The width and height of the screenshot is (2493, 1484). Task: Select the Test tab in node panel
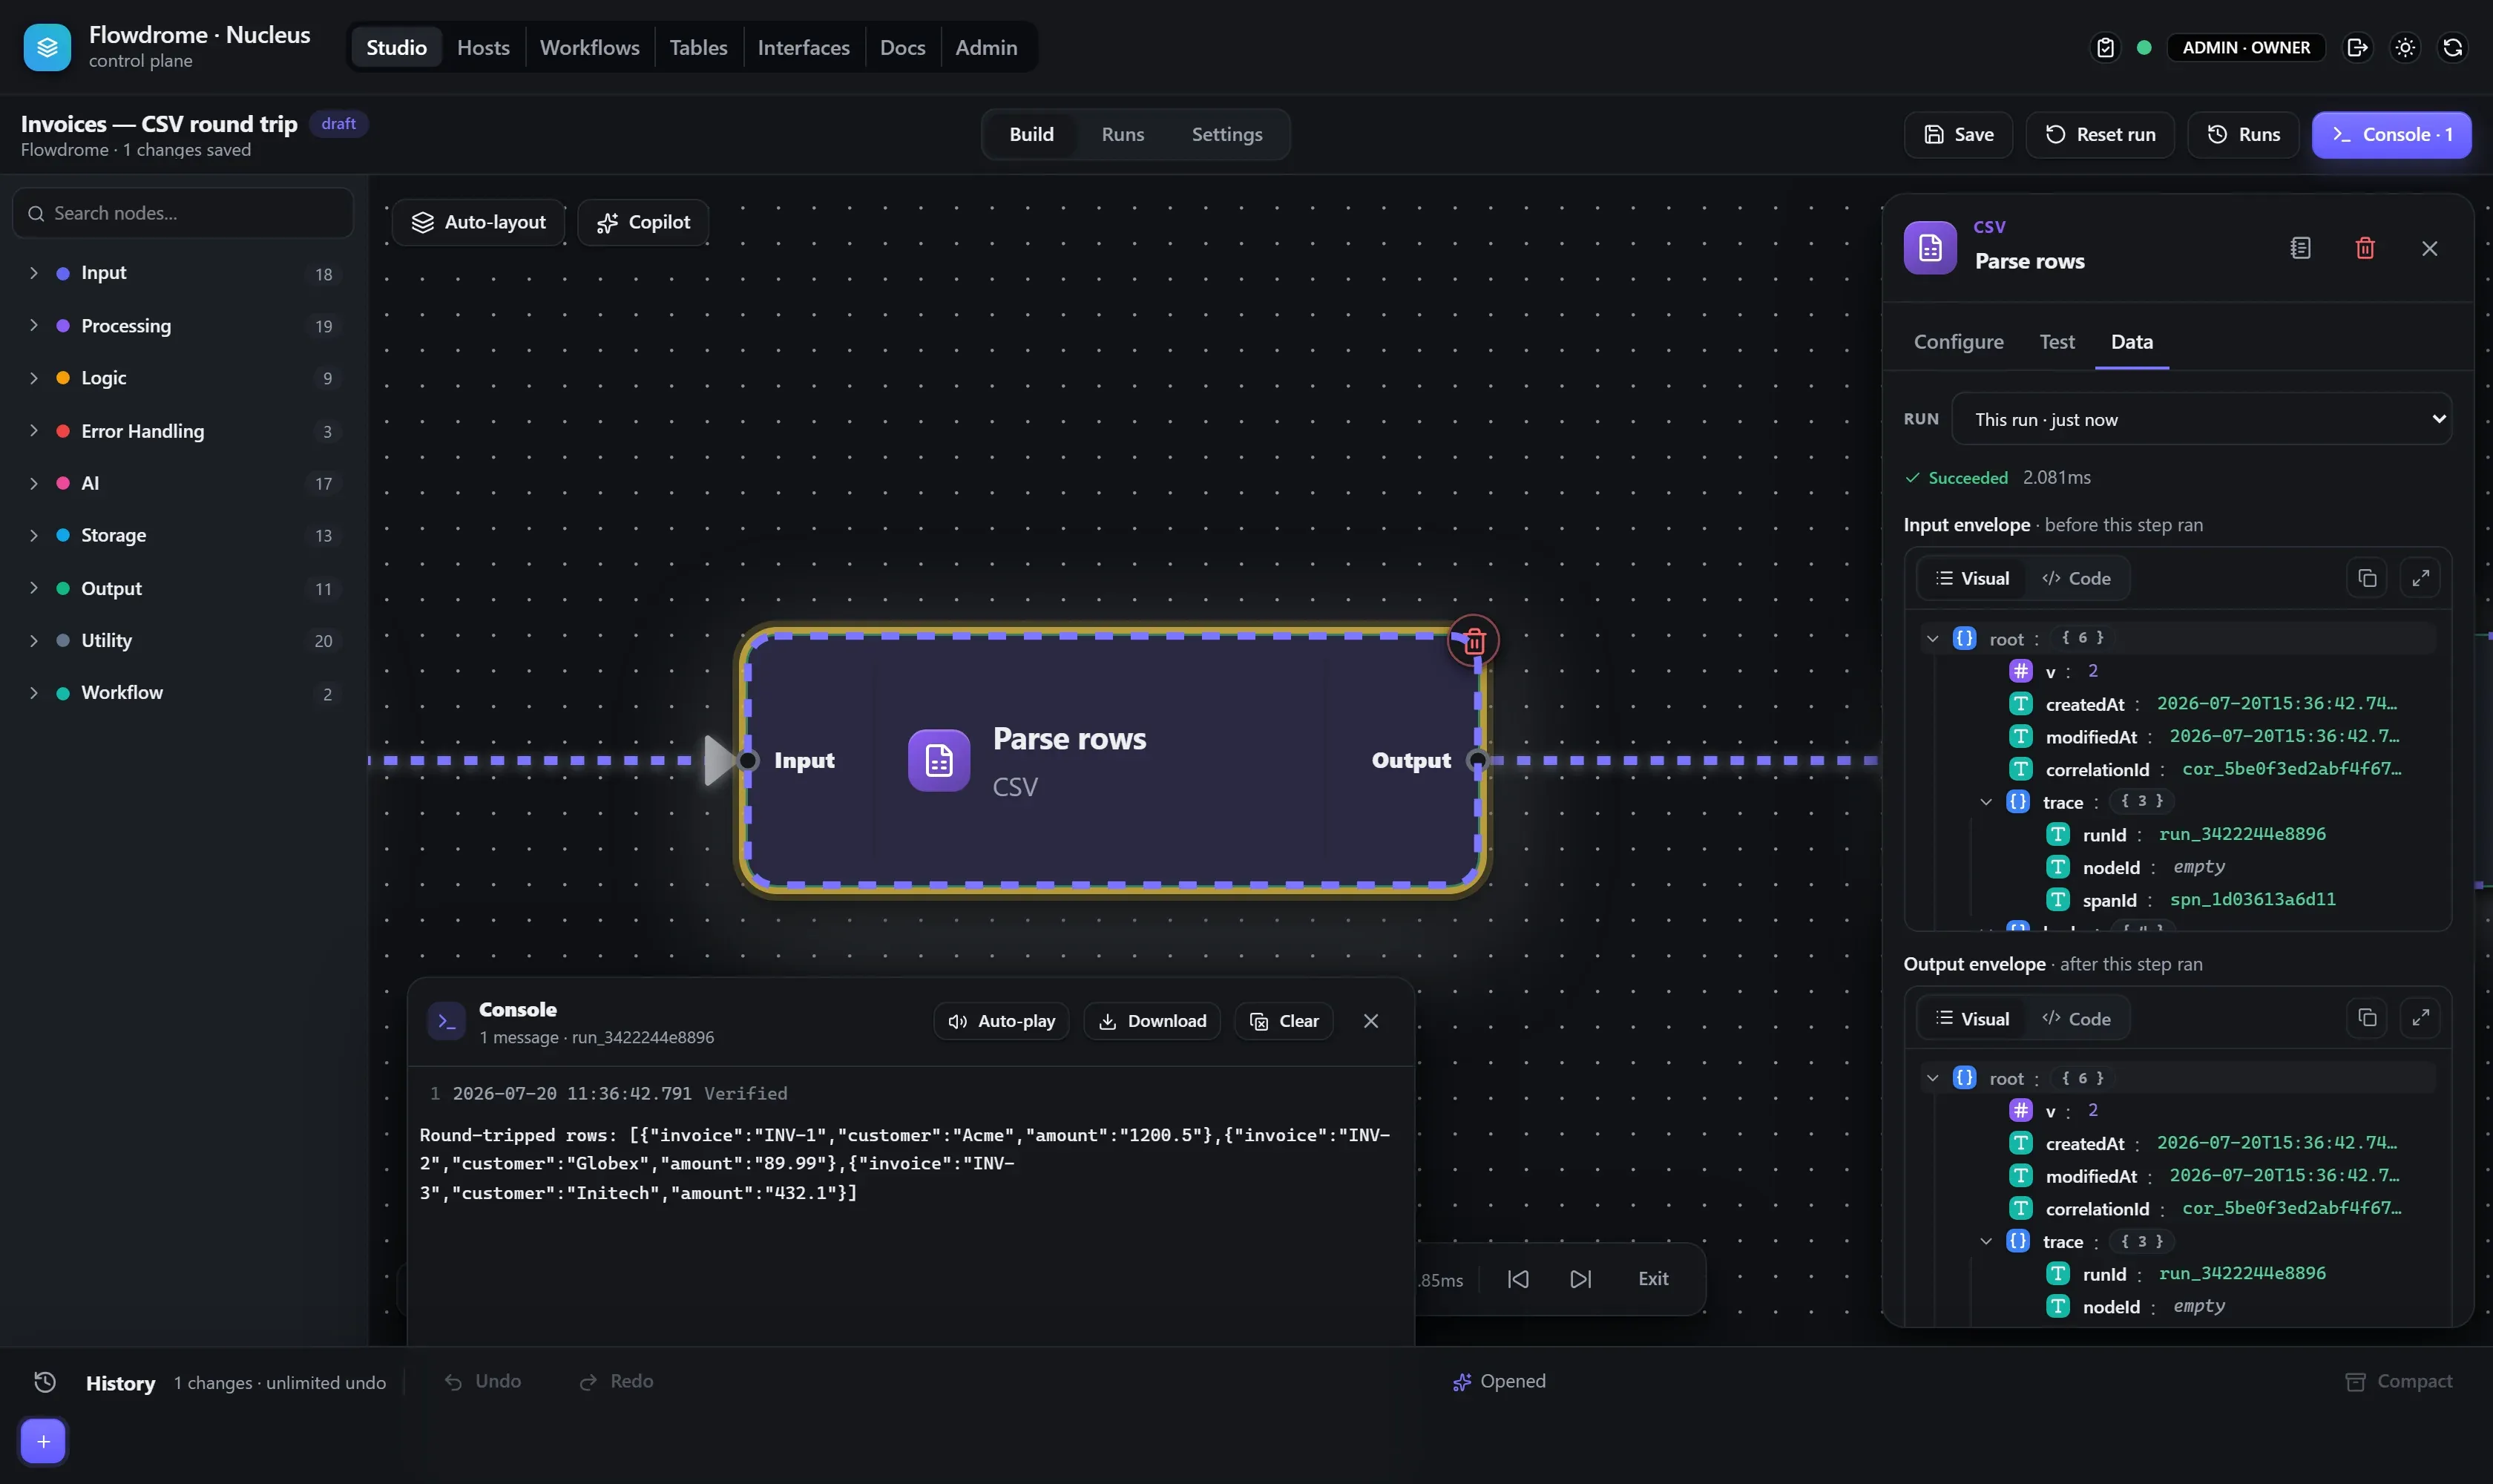coord(2056,341)
